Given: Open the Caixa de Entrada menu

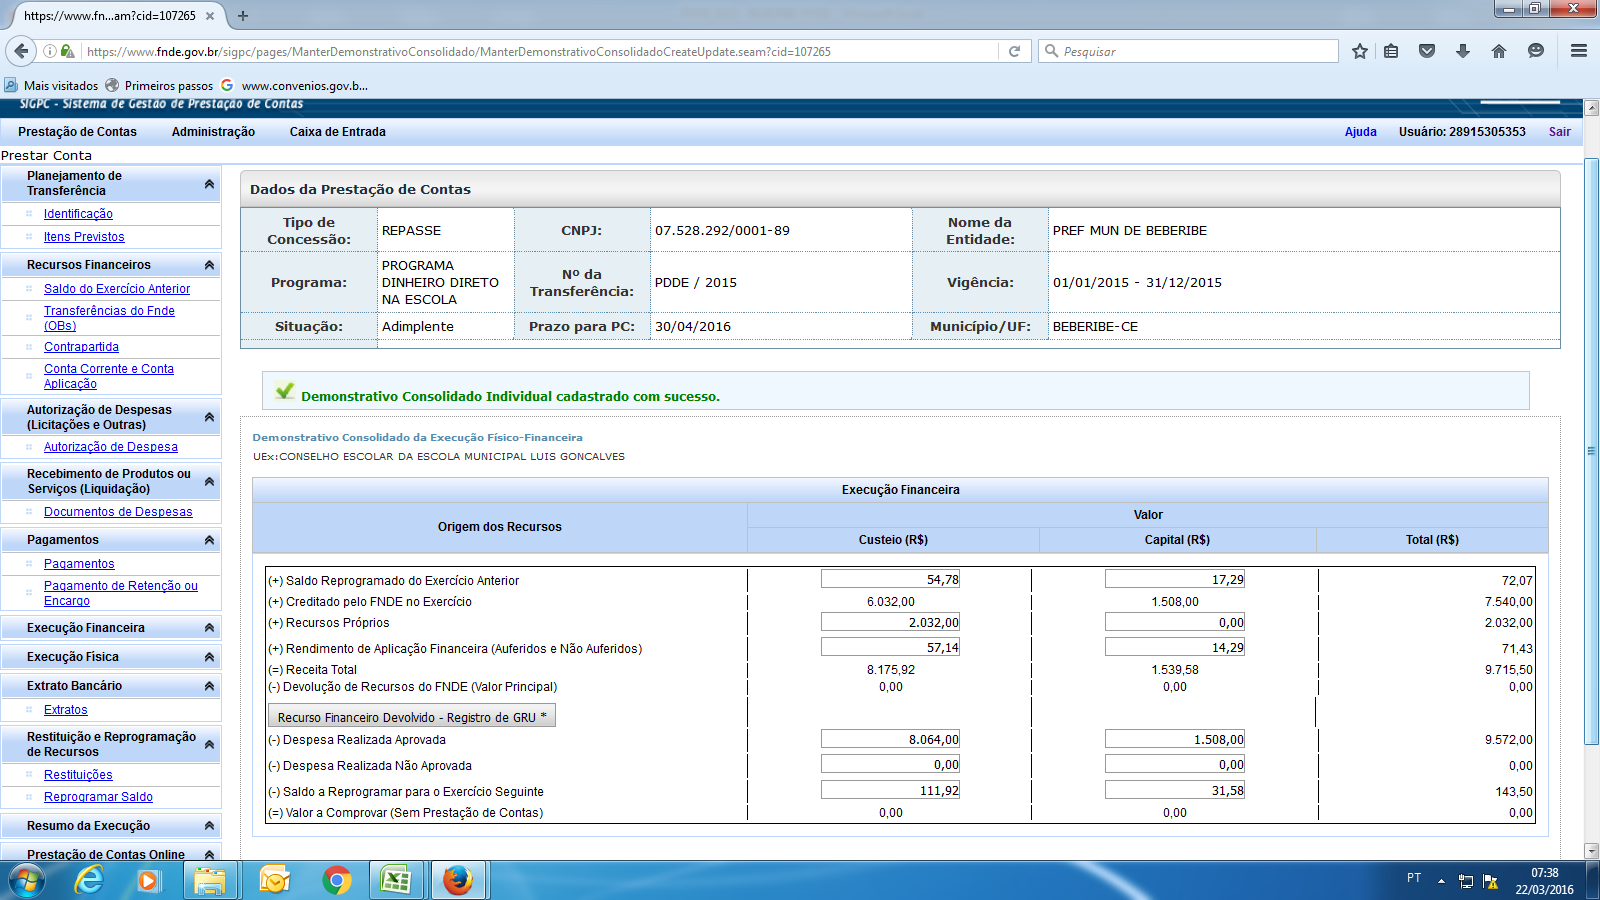Looking at the screenshot, I should coord(337,132).
